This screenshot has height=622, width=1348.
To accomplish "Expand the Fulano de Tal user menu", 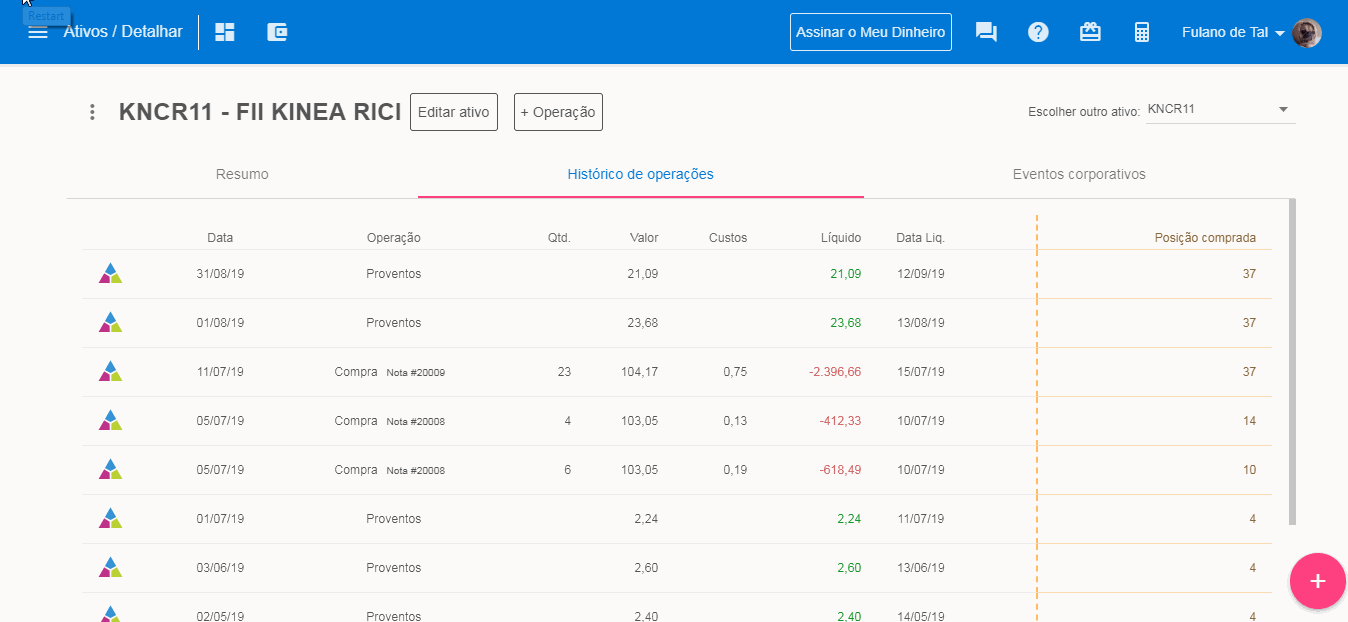I will click(x=1233, y=32).
